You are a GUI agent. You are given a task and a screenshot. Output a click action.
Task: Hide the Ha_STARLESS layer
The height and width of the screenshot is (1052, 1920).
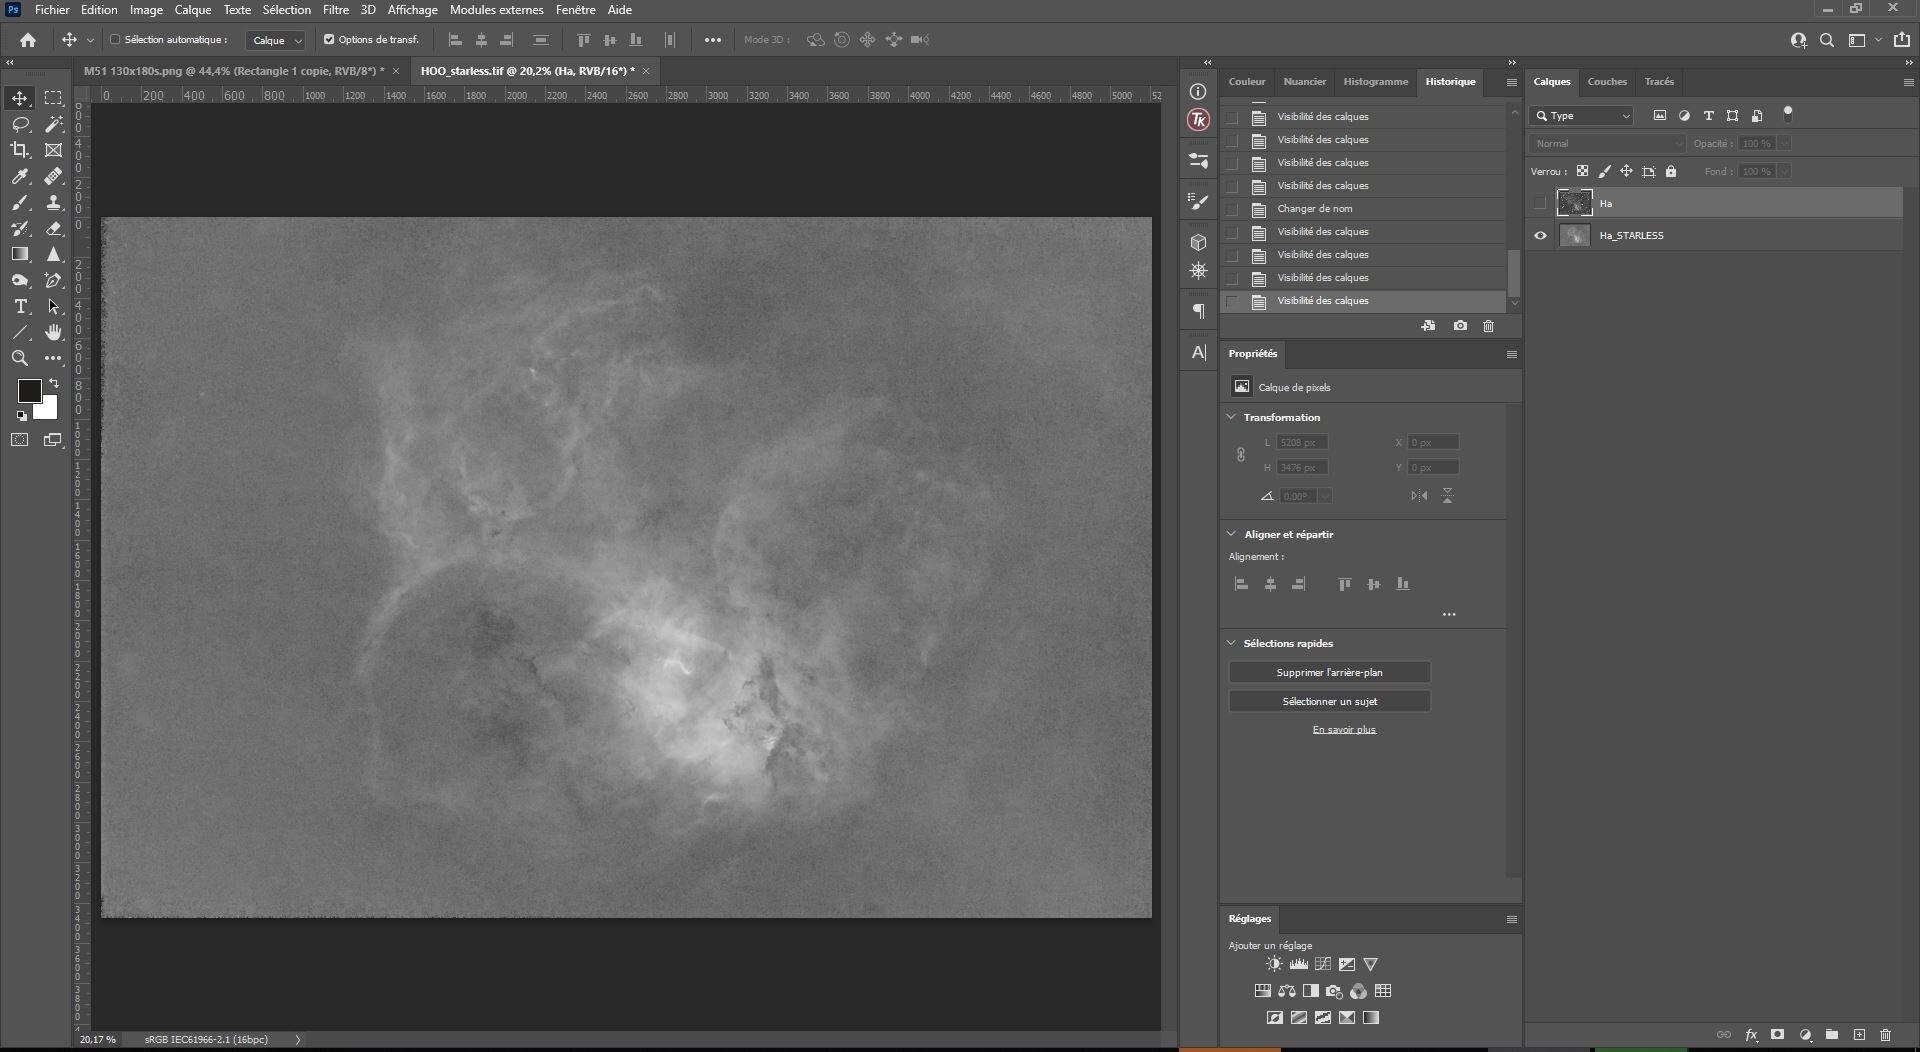pyautogui.click(x=1540, y=236)
